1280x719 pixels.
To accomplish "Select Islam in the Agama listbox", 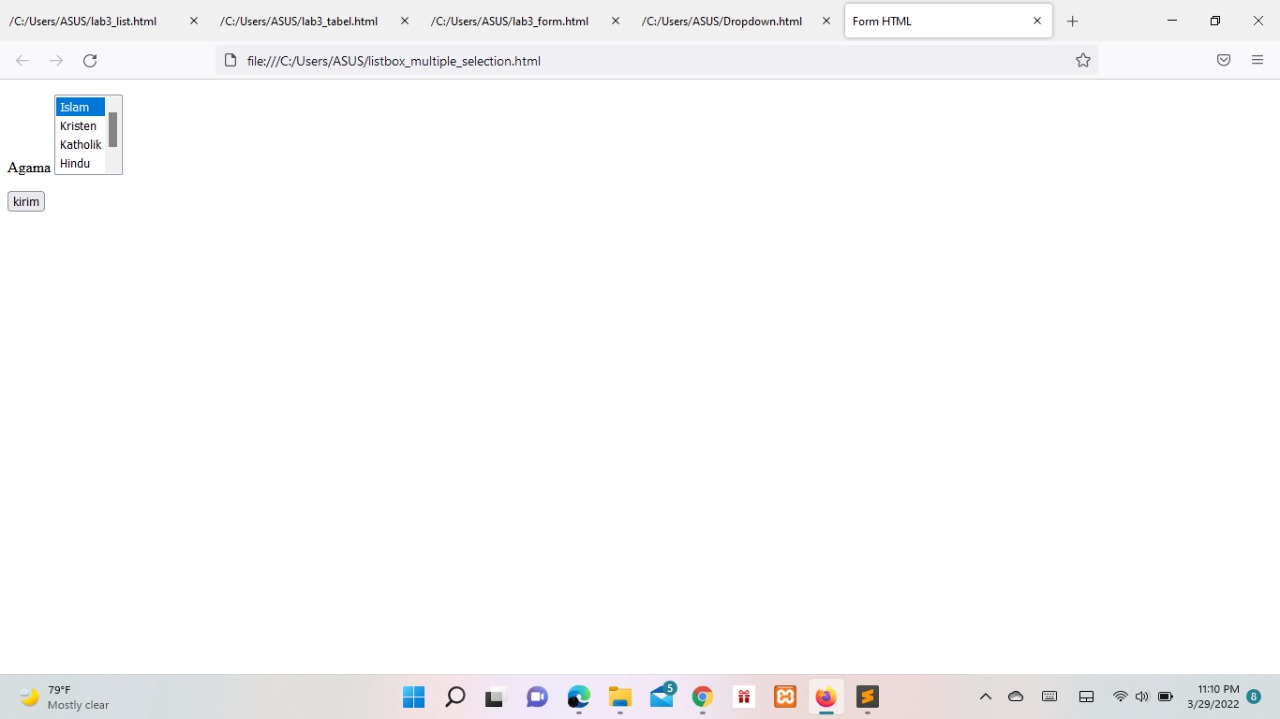I will click(x=80, y=107).
